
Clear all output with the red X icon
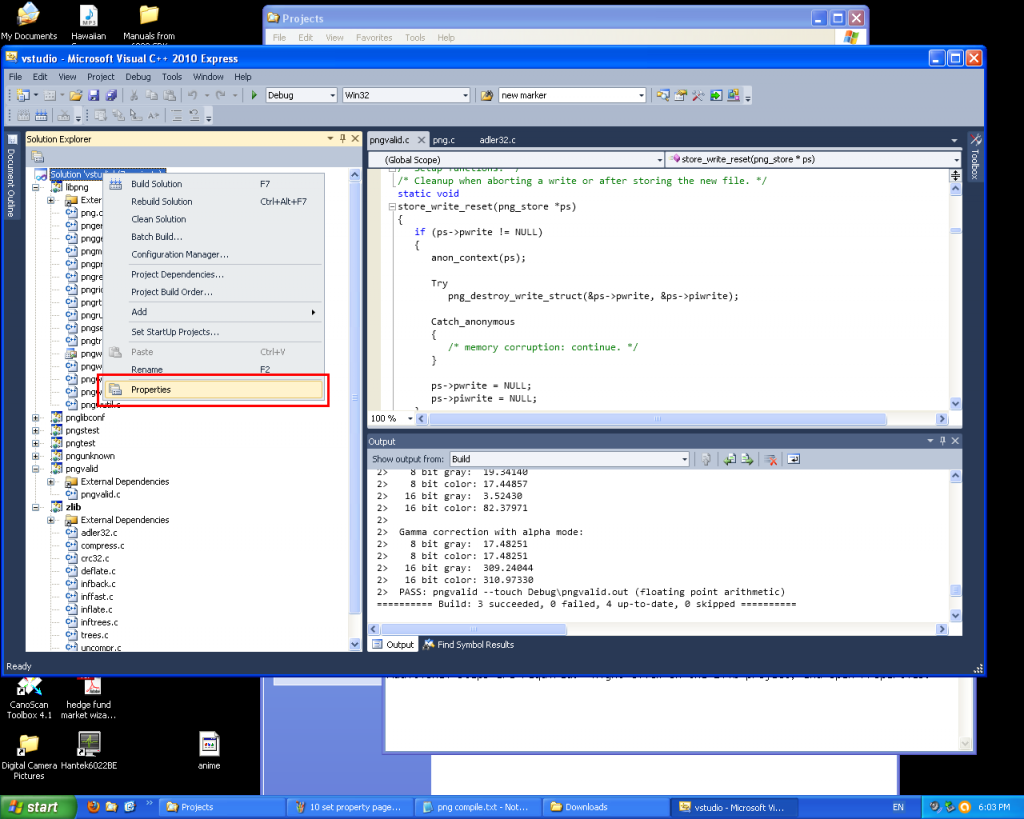click(x=771, y=460)
